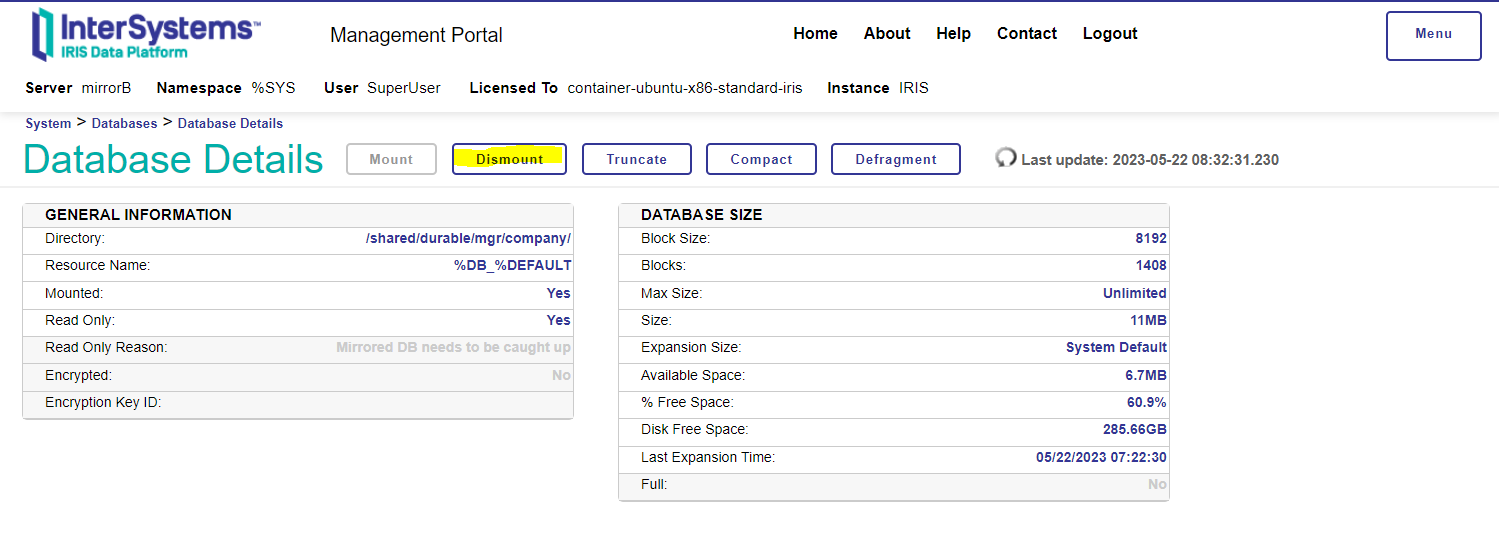
Task: Navigate to System breadcrumb
Action: point(48,124)
